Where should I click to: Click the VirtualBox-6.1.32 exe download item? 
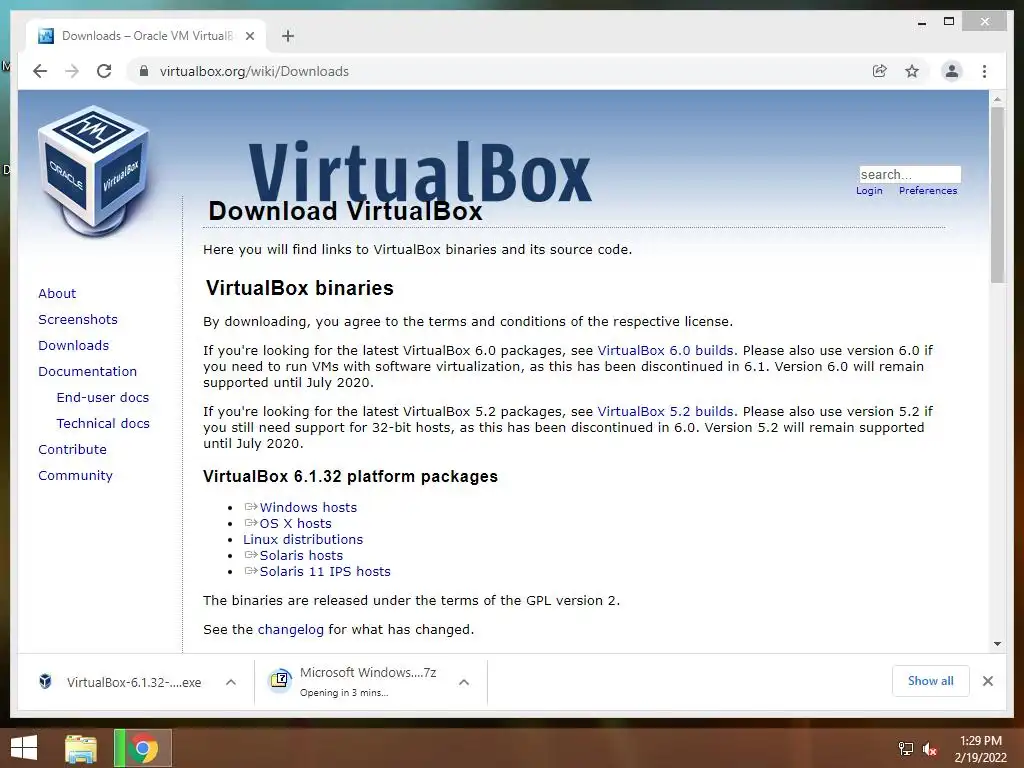click(x=121, y=682)
